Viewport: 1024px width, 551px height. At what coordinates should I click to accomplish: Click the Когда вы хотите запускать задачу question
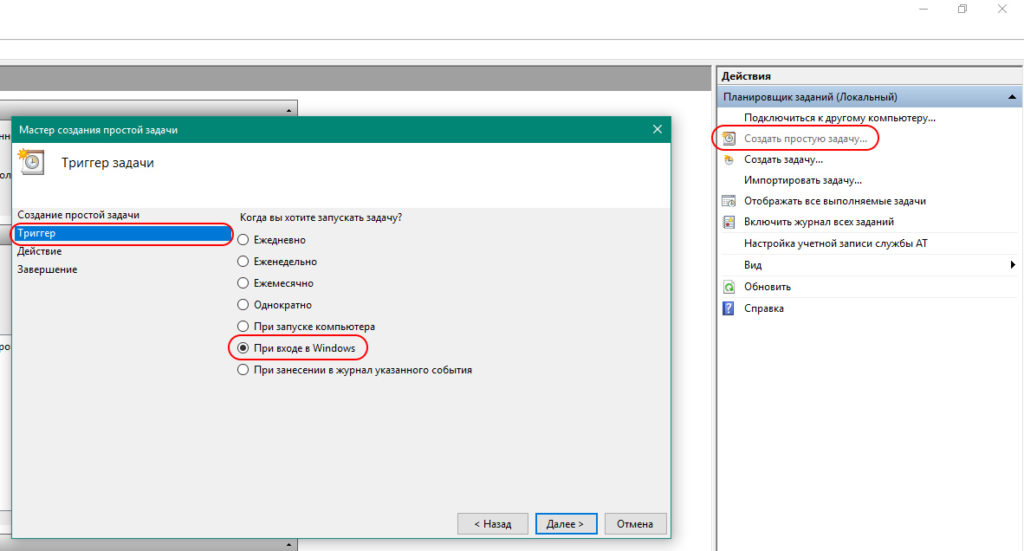(321, 217)
